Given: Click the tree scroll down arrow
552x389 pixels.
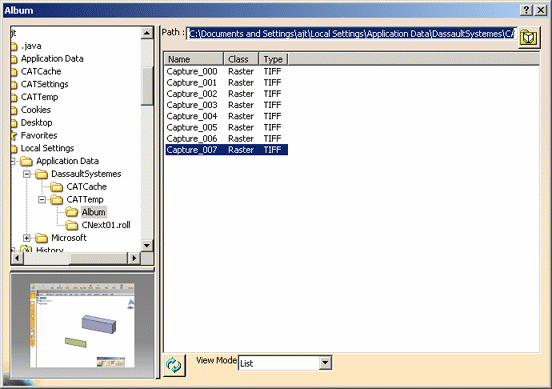Looking at the screenshot, I should [x=147, y=245].
